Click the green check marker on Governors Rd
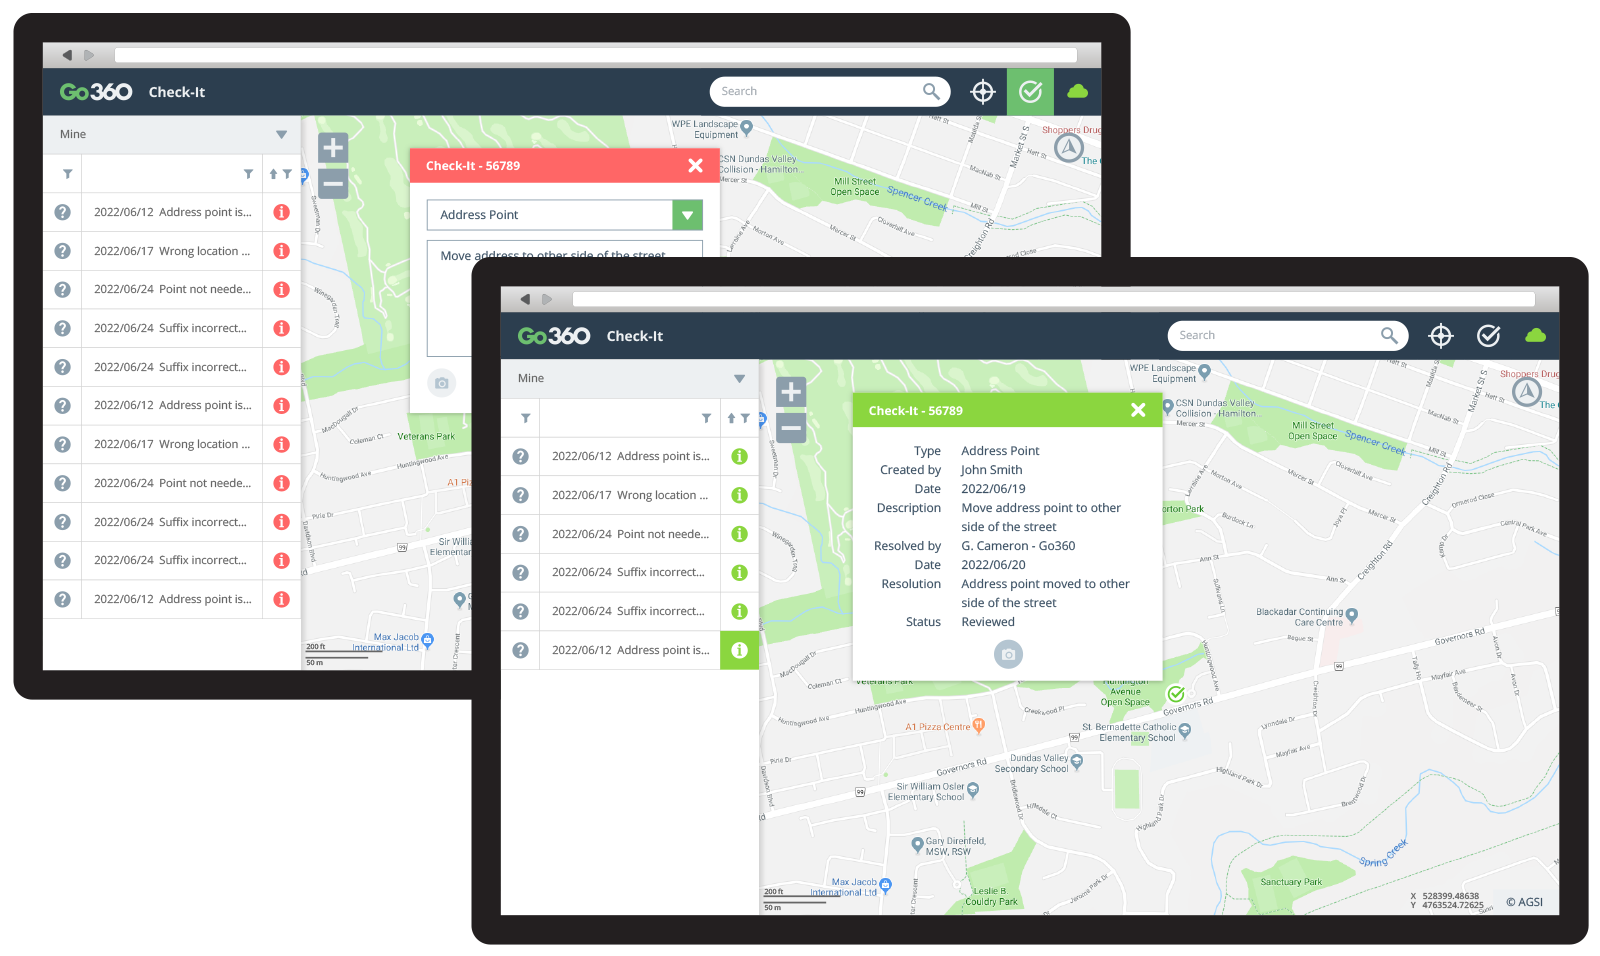Image resolution: width=1600 pixels, height=956 pixels. point(1176,694)
